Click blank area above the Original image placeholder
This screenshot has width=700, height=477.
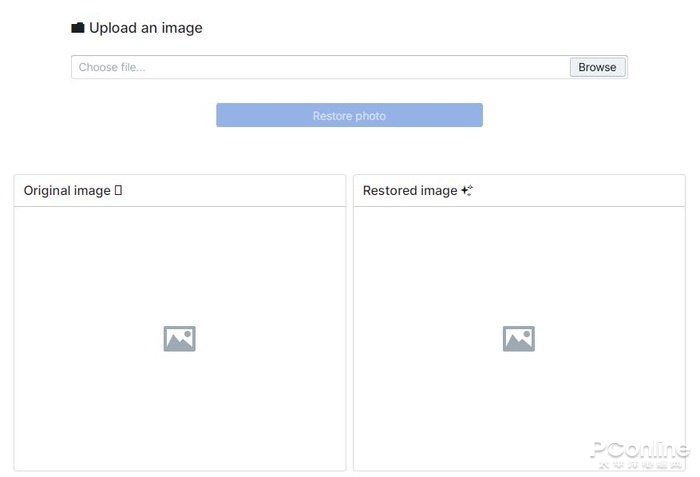coord(180,260)
